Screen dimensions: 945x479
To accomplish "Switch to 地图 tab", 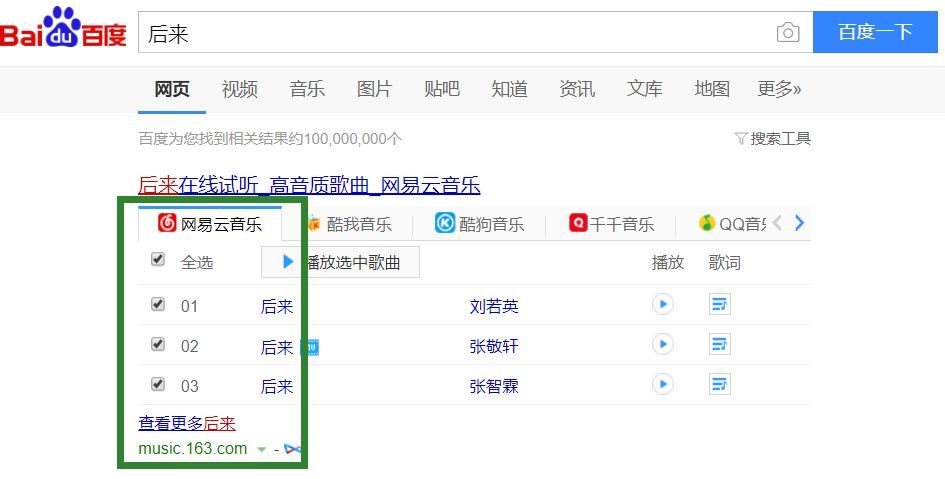I will pos(712,89).
